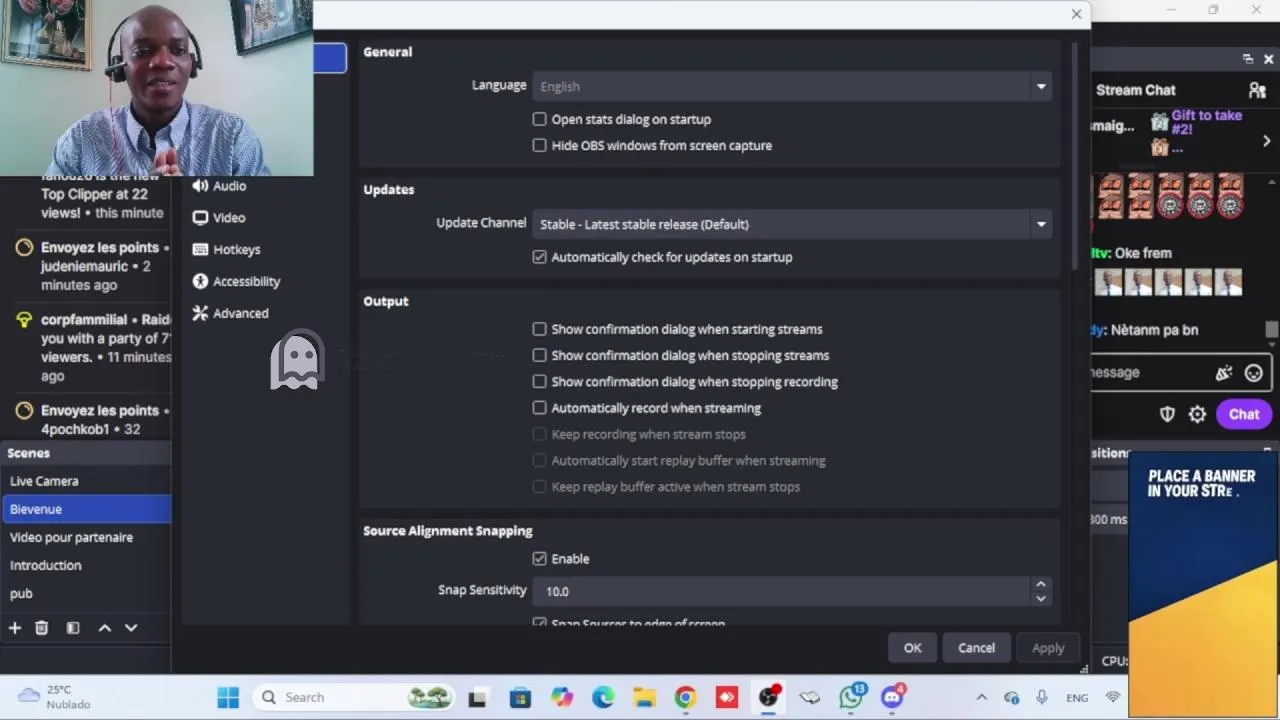Cancel the Settings dialog
1280x720 pixels.
pyautogui.click(x=976, y=648)
